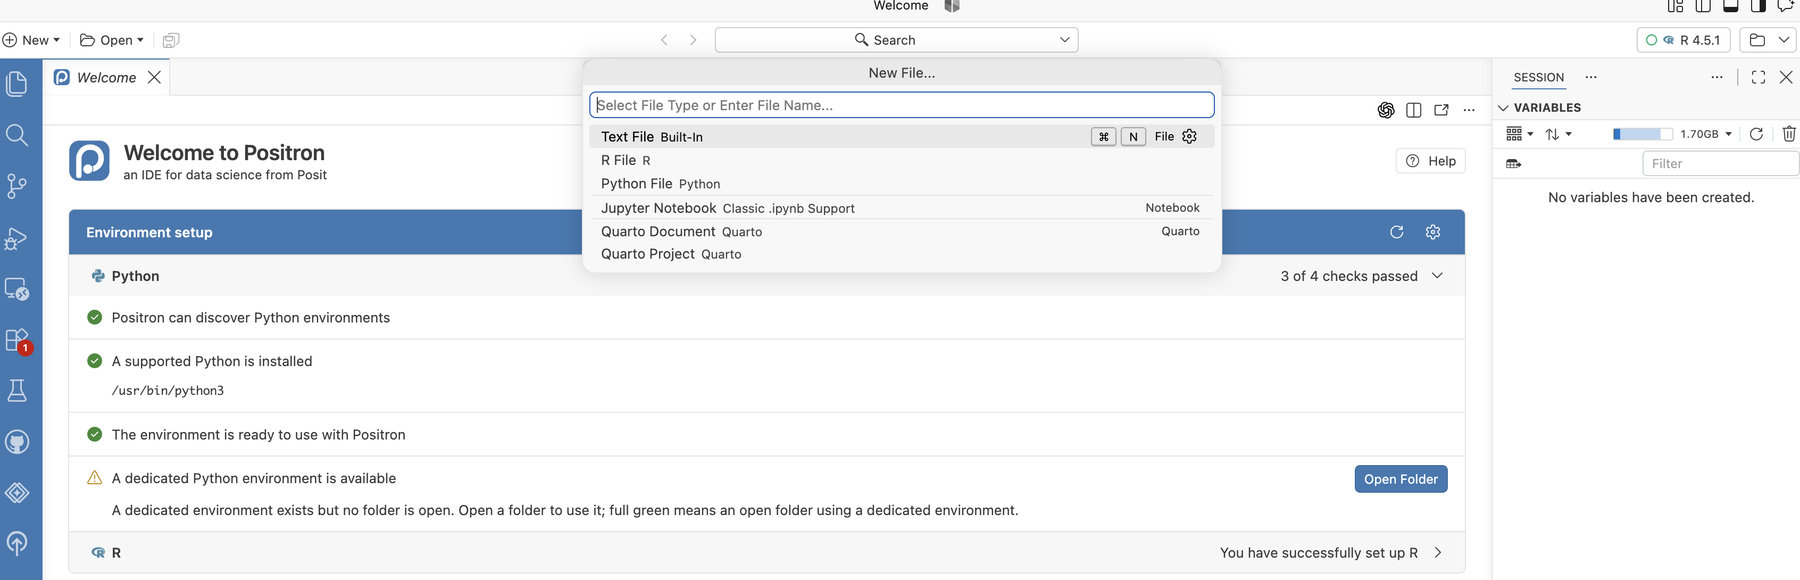This screenshot has width=1800, height=580.
Task: Click the /usr/bin/python3 path text
Action: [168, 391]
